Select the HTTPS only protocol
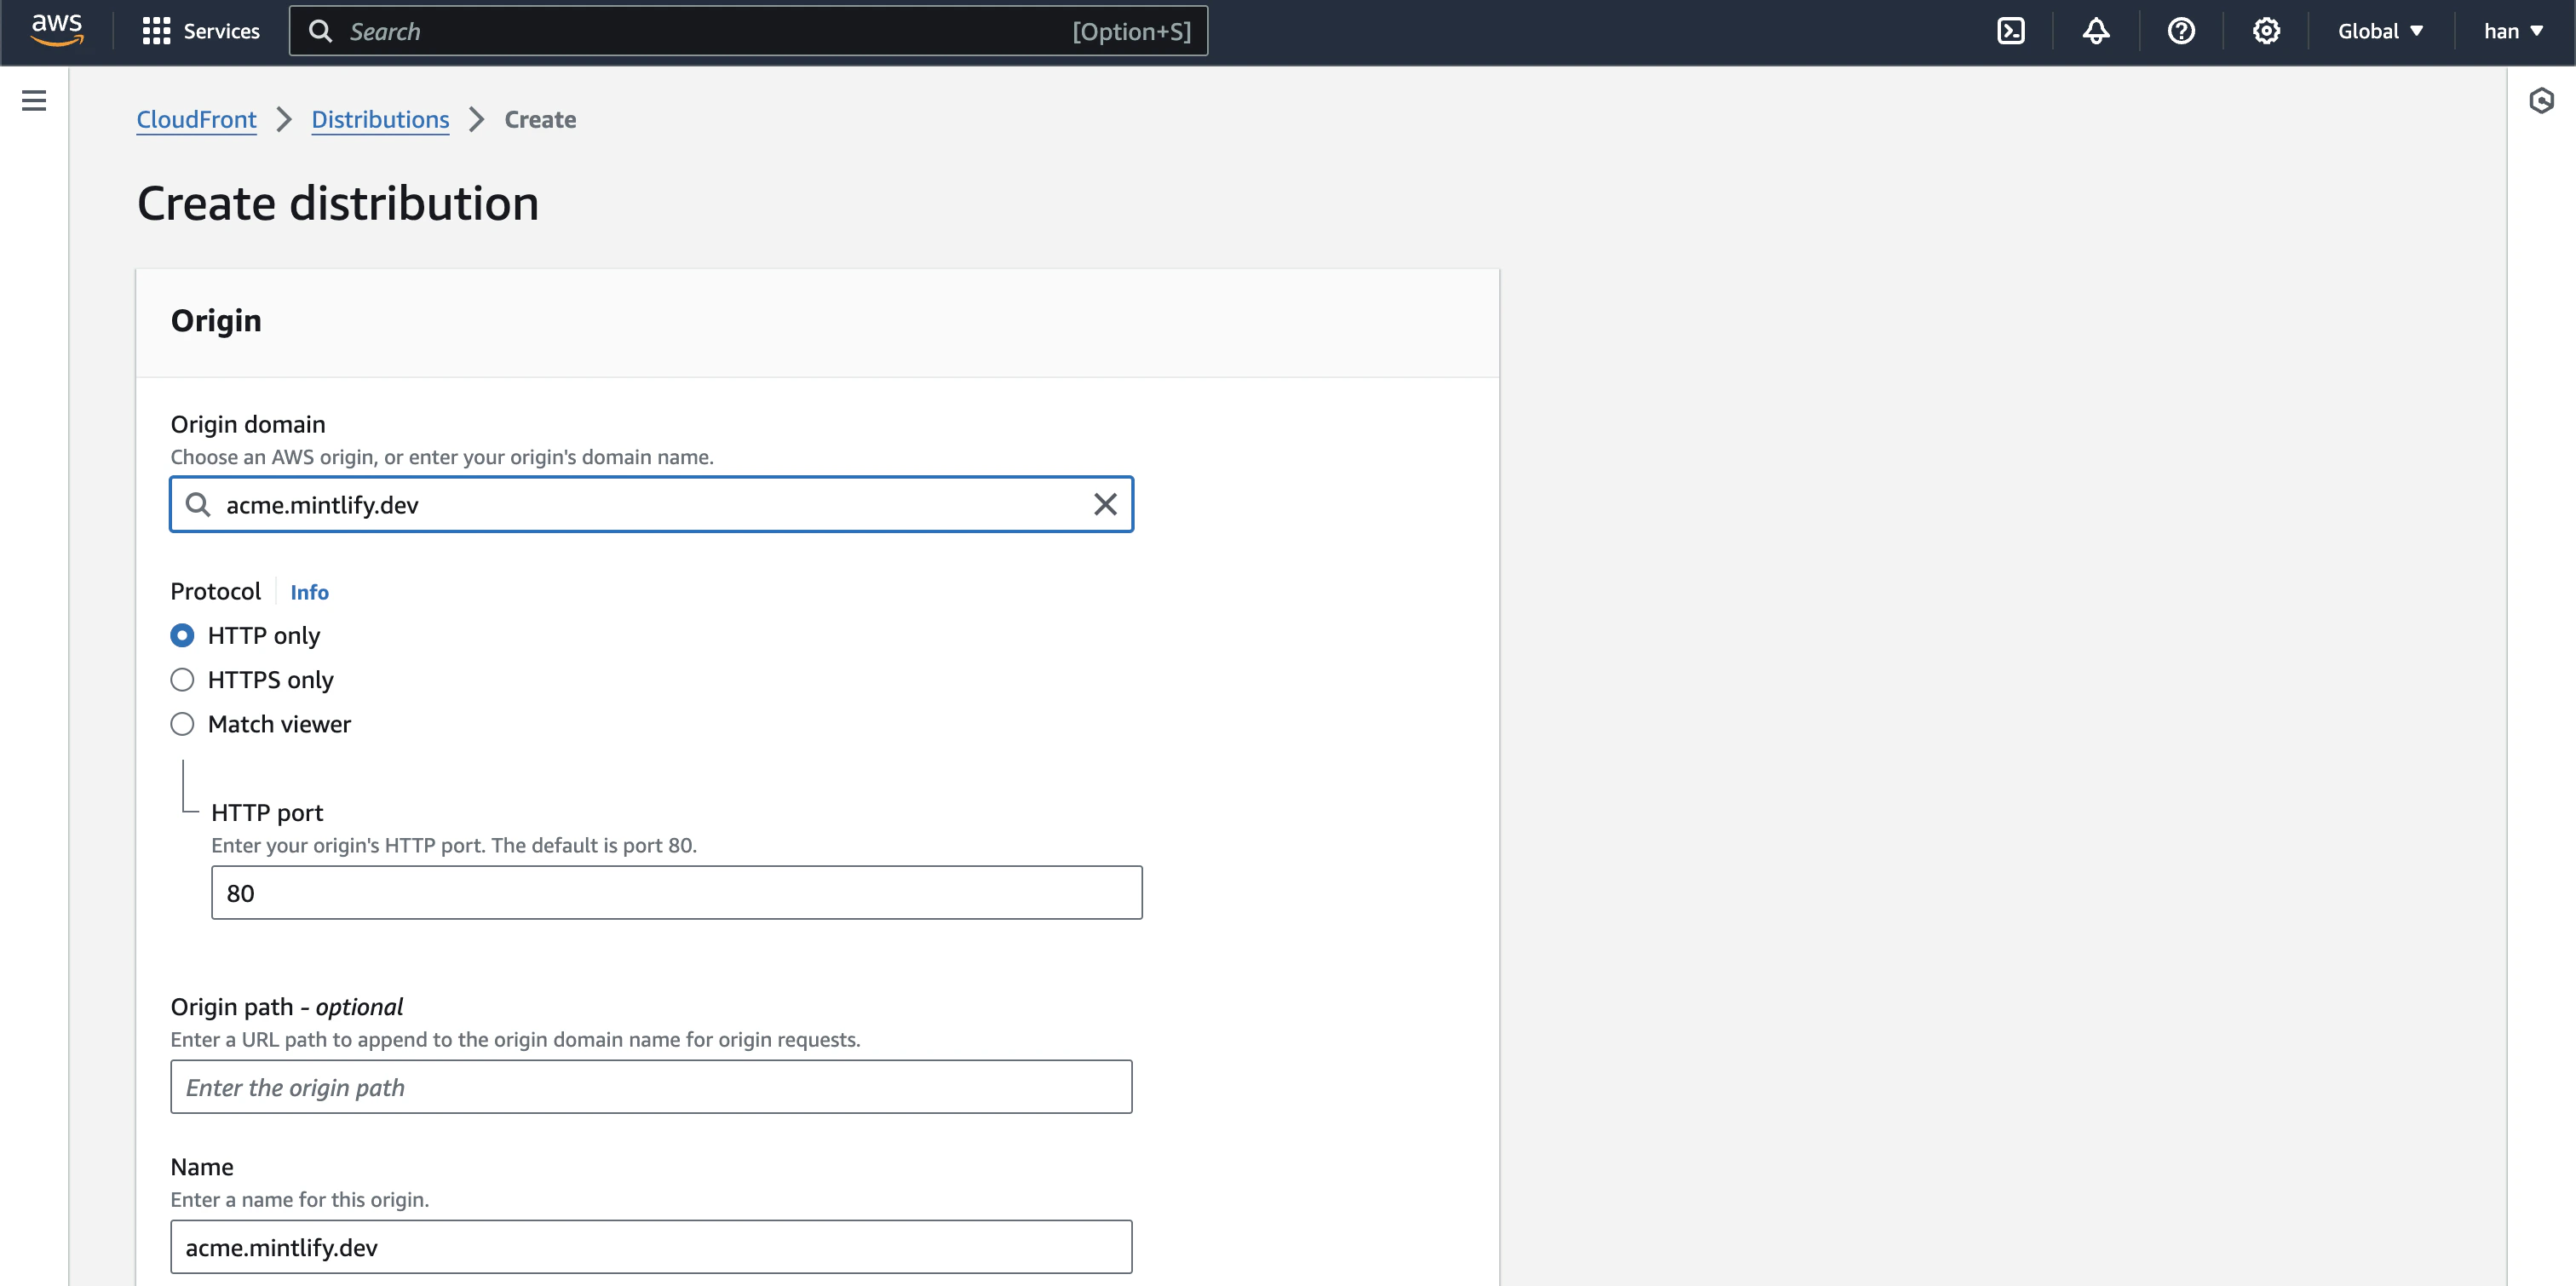Viewport: 2576px width, 1286px height. 182,679
